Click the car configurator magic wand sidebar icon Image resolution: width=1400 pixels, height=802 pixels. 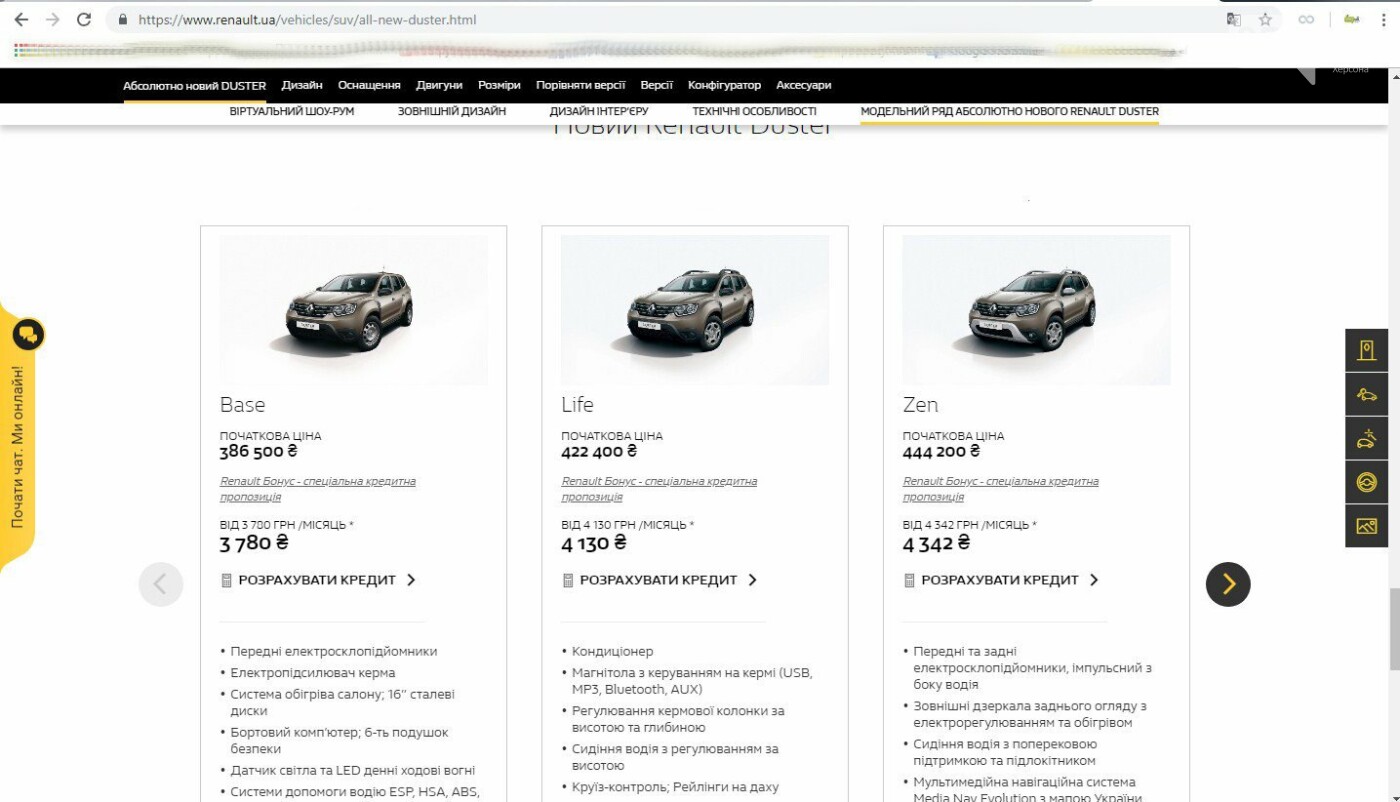1367,438
